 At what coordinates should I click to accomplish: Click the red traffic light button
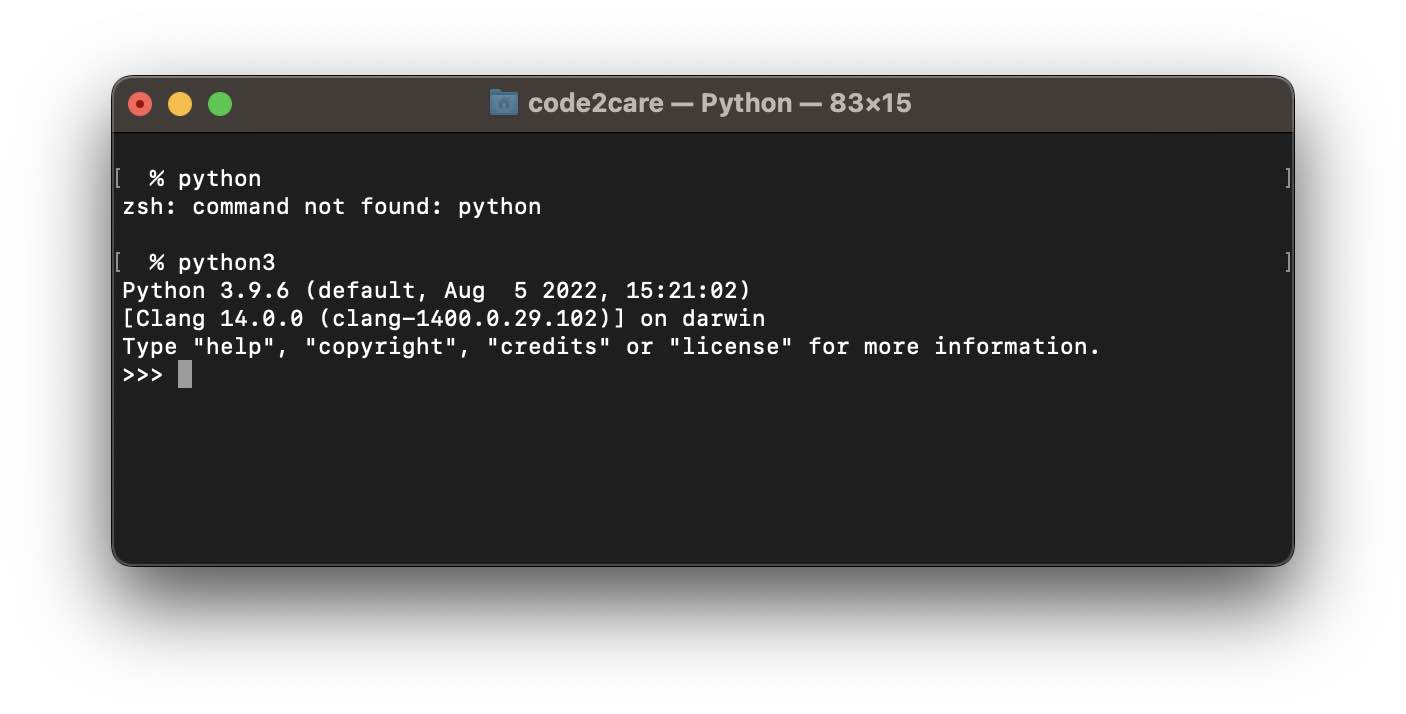click(140, 103)
